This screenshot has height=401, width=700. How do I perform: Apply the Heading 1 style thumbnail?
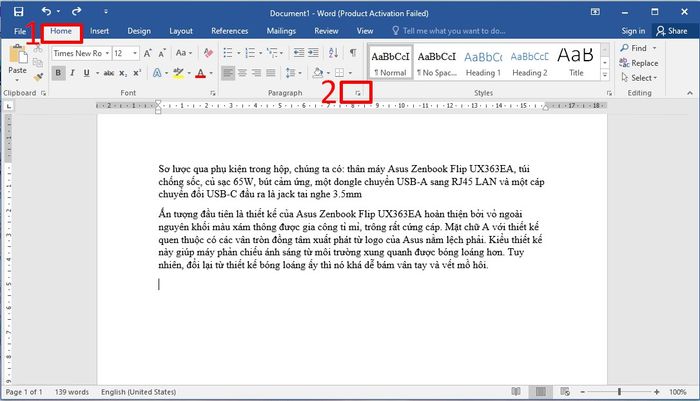(x=483, y=63)
